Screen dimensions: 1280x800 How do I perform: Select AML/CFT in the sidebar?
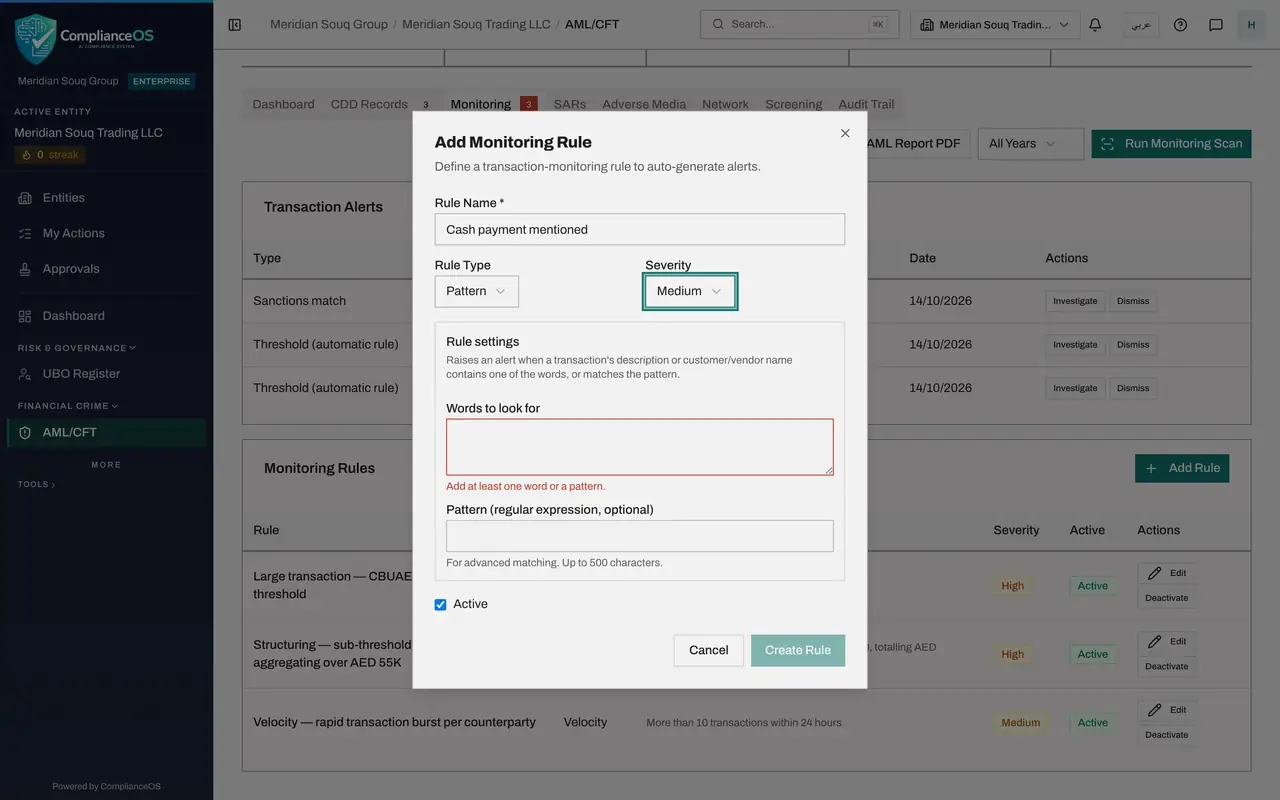[x=107, y=433]
